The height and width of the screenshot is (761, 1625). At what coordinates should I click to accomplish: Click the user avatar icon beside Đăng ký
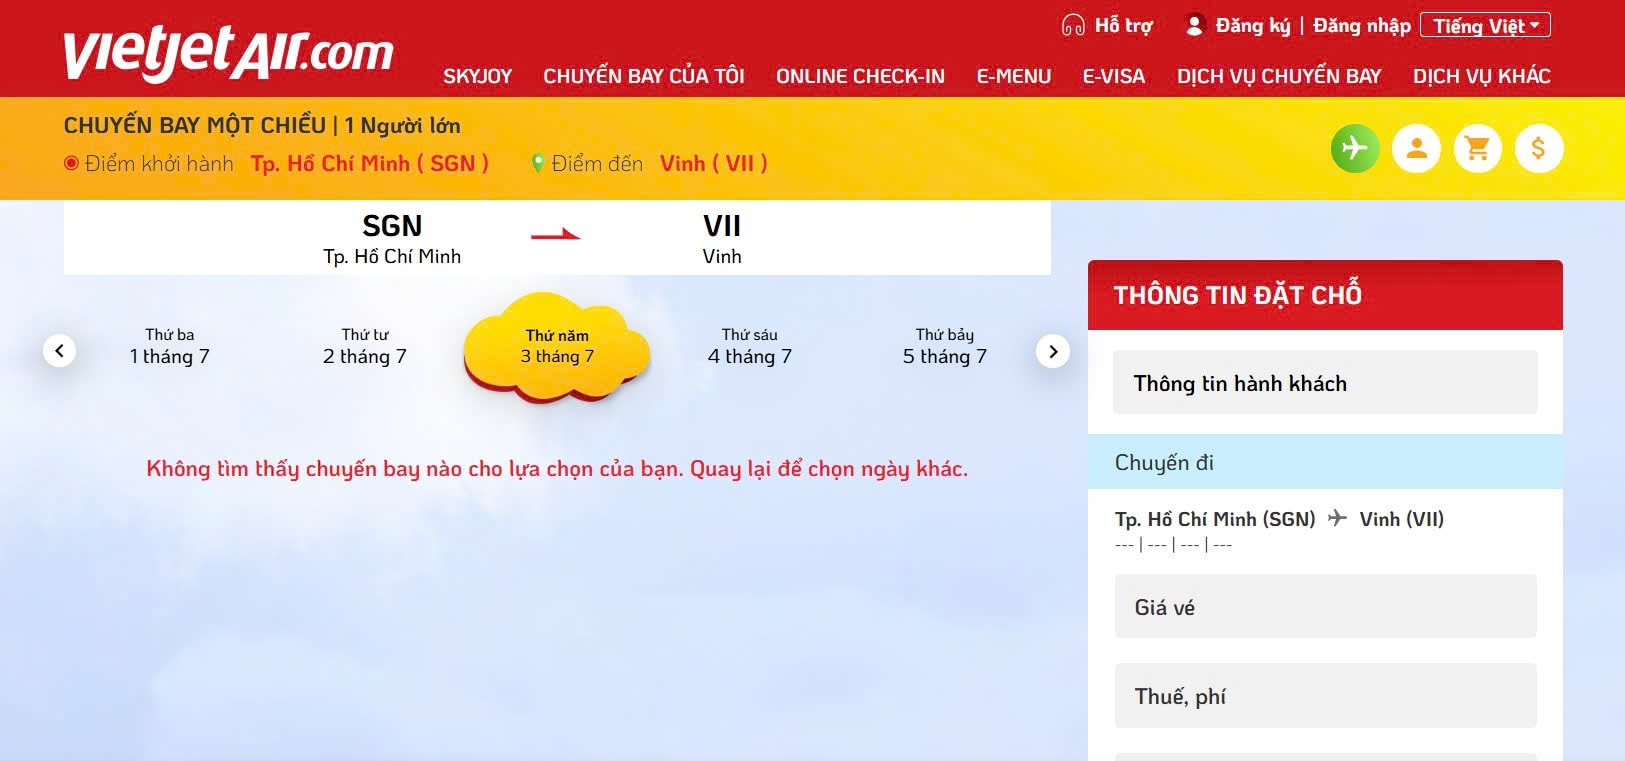point(1194,25)
